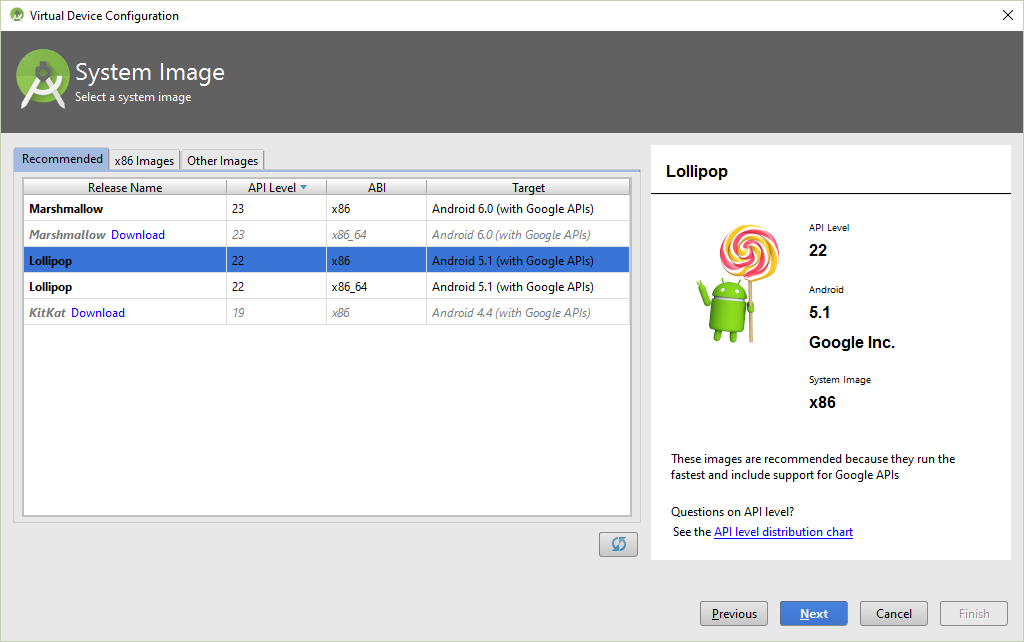1024x642 pixels.
Task: Click the Virtual Device Configuration title bar icon
Action: (x=17, y=15)
